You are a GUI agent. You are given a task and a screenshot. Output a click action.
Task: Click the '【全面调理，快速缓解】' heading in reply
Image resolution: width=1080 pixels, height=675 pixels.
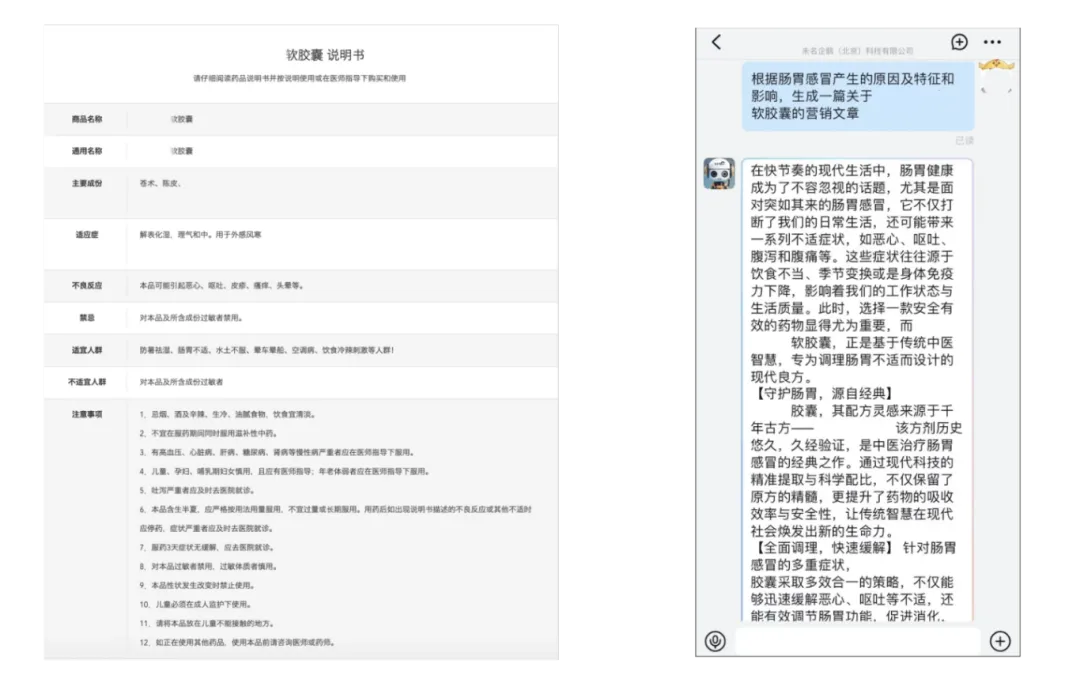click(x=824, y=548)
